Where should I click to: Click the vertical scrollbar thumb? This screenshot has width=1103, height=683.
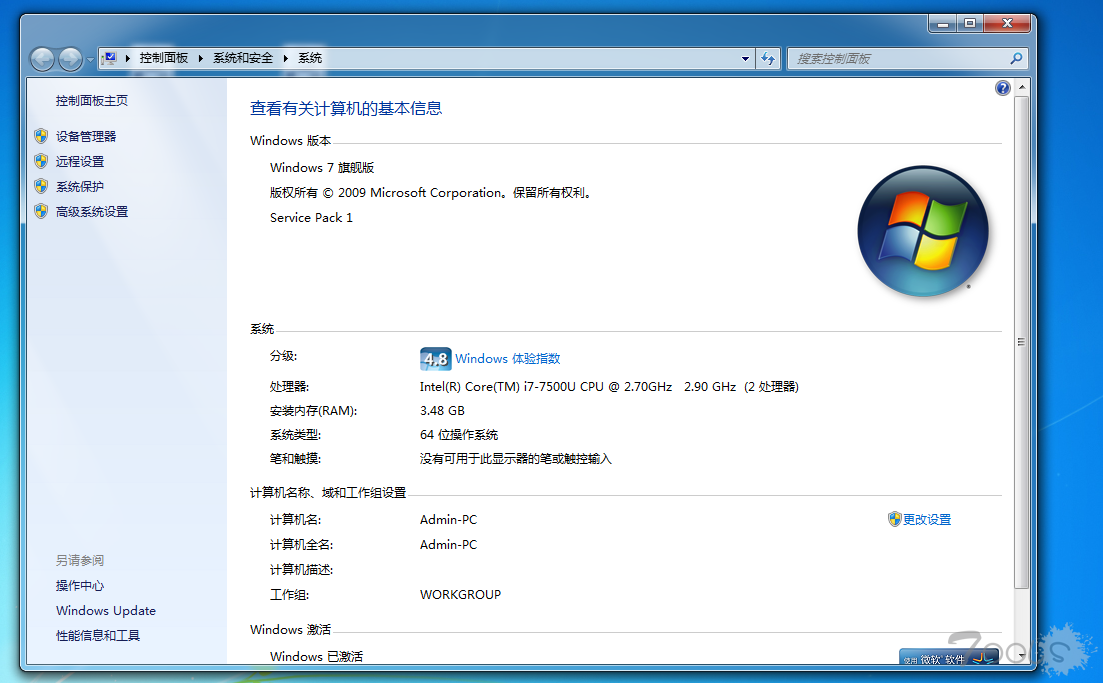coord(1021,342)
